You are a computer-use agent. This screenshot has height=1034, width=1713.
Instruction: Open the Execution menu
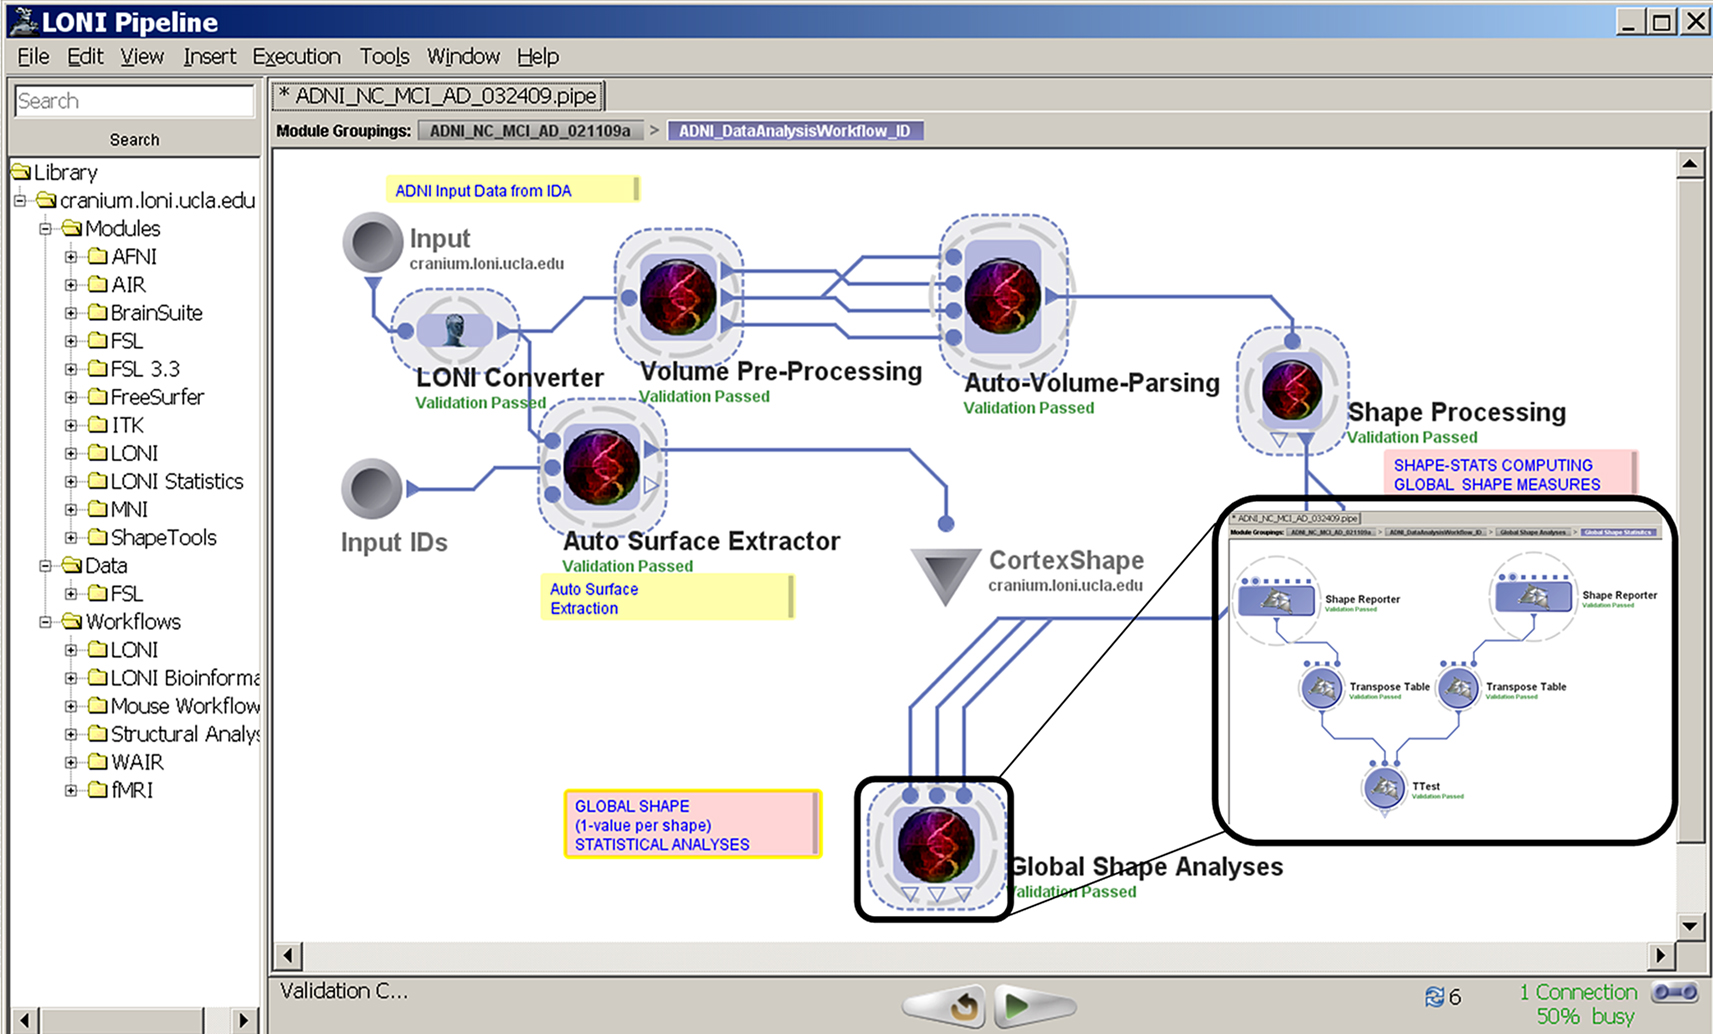point(297,56)
